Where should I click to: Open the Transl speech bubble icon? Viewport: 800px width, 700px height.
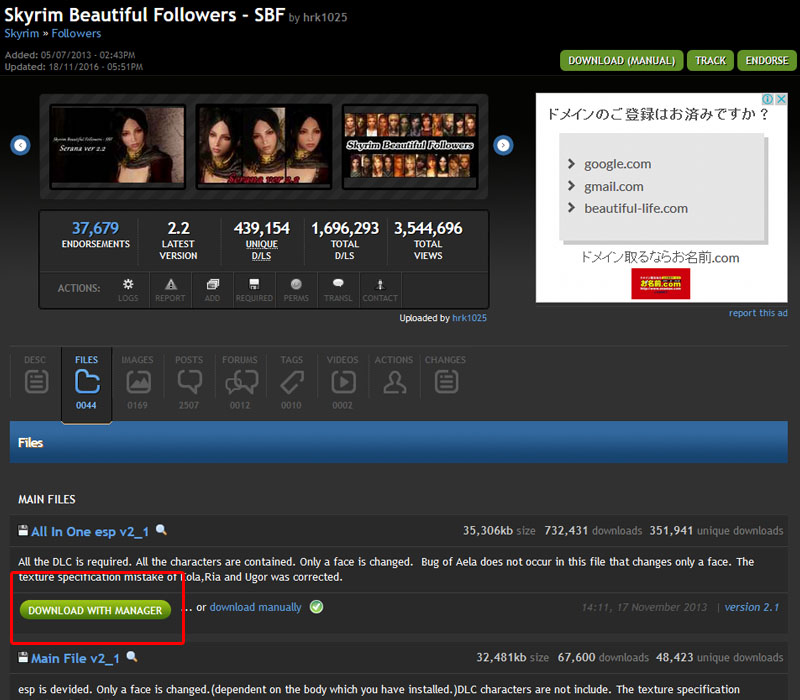(338, 283)
